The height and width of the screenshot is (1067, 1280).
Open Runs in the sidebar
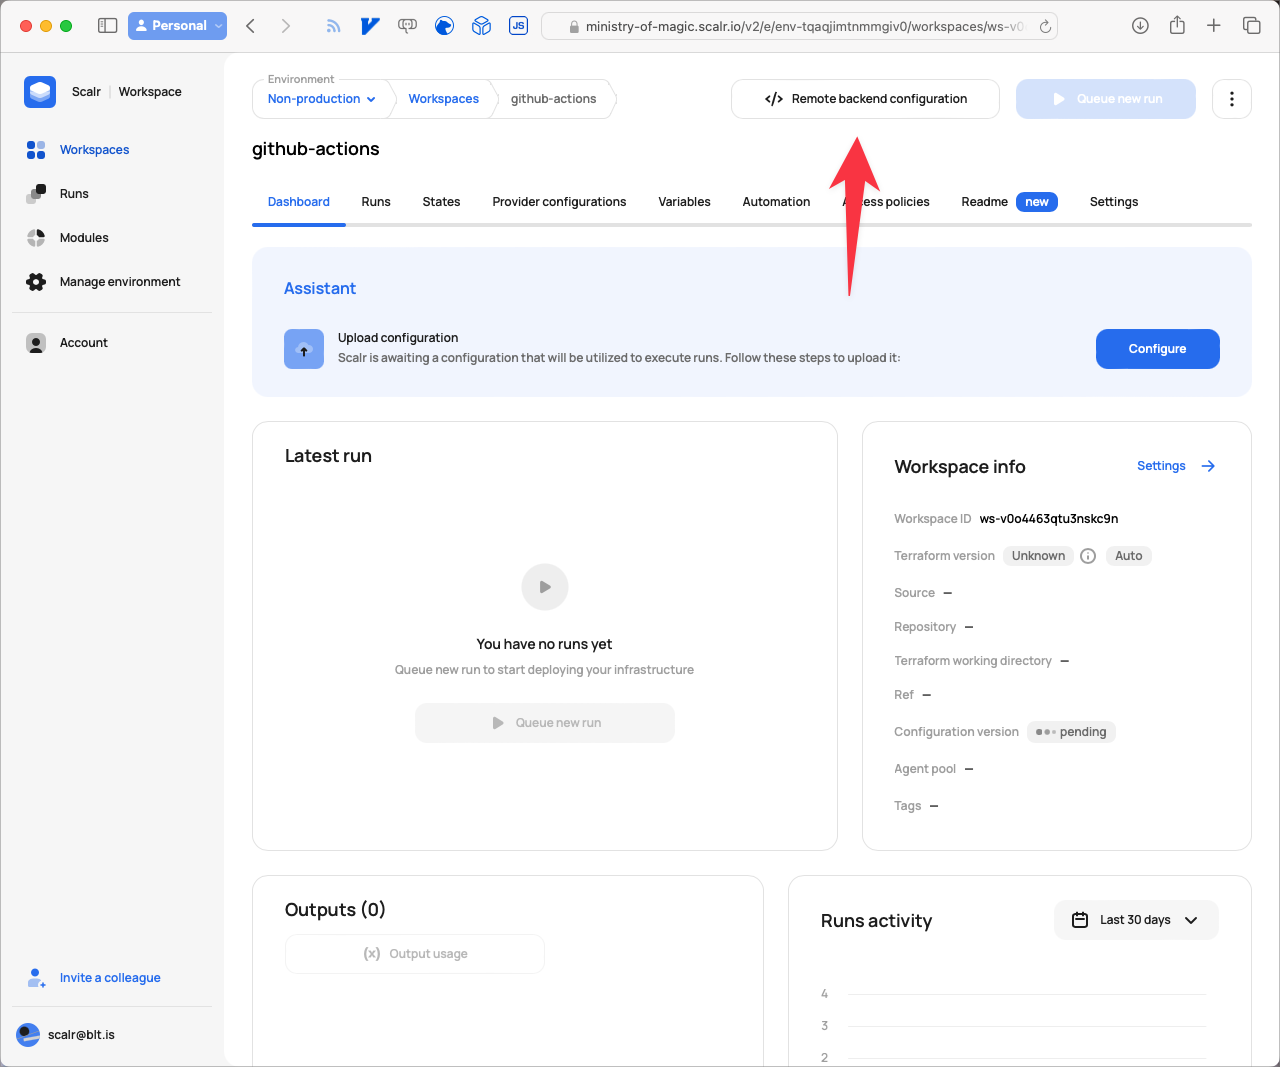tap(57, 194)
